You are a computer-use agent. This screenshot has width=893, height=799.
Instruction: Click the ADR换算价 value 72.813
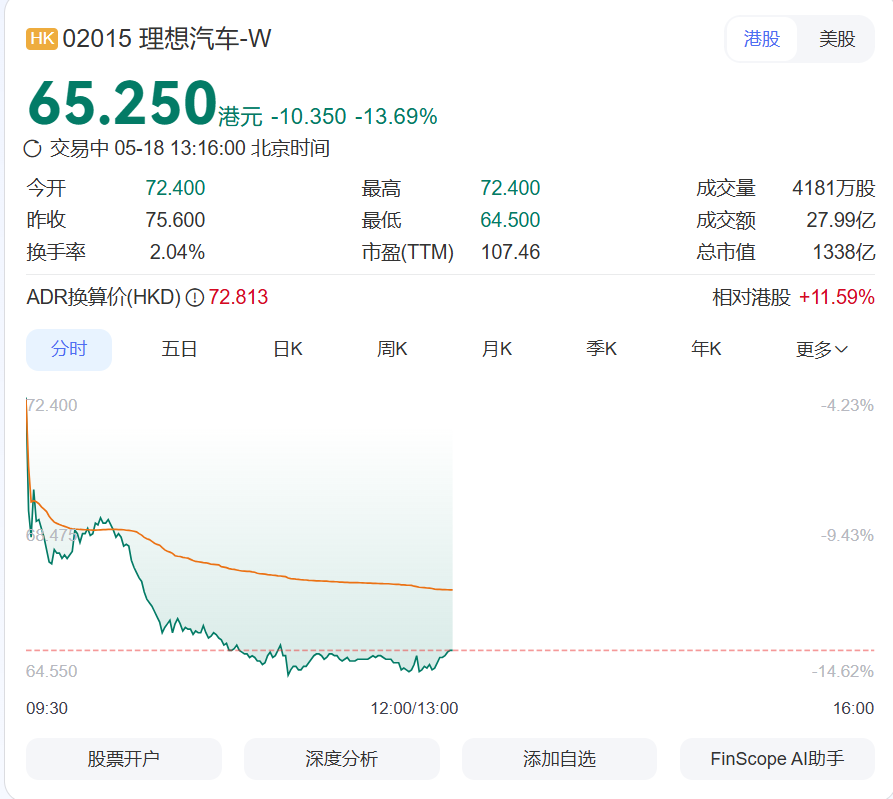pyautogui.click(x=238, y=297)
